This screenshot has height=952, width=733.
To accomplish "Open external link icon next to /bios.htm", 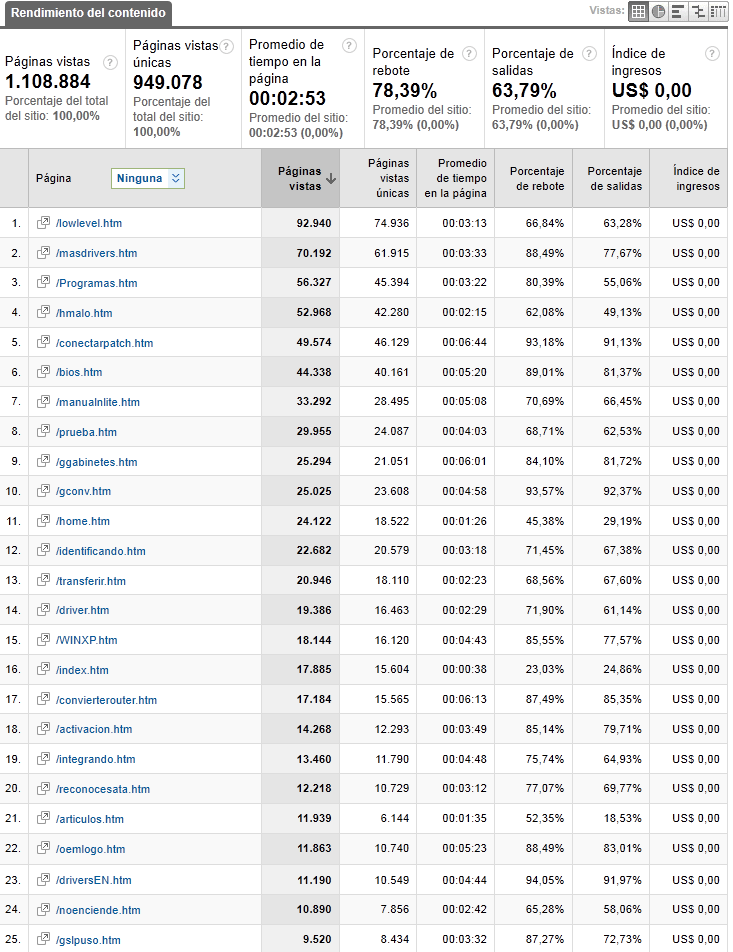I will pos(43,371).
